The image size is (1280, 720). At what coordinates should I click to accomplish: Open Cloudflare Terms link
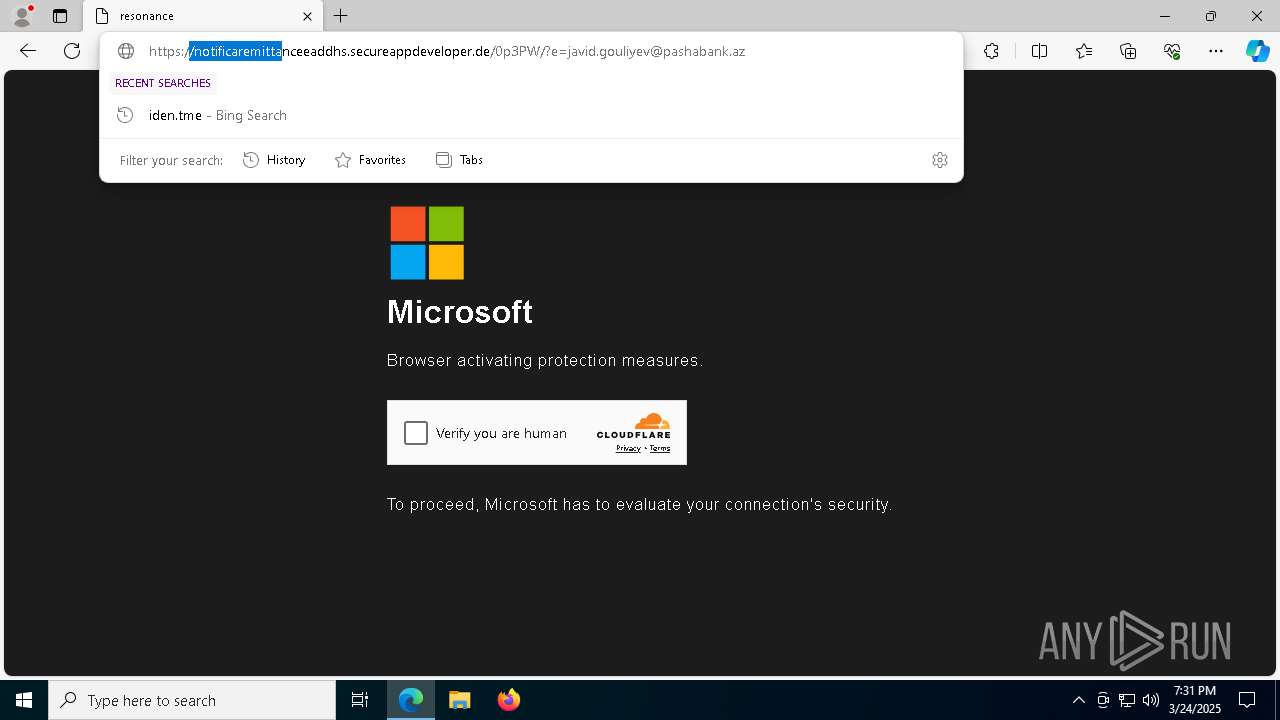point(660,448)
